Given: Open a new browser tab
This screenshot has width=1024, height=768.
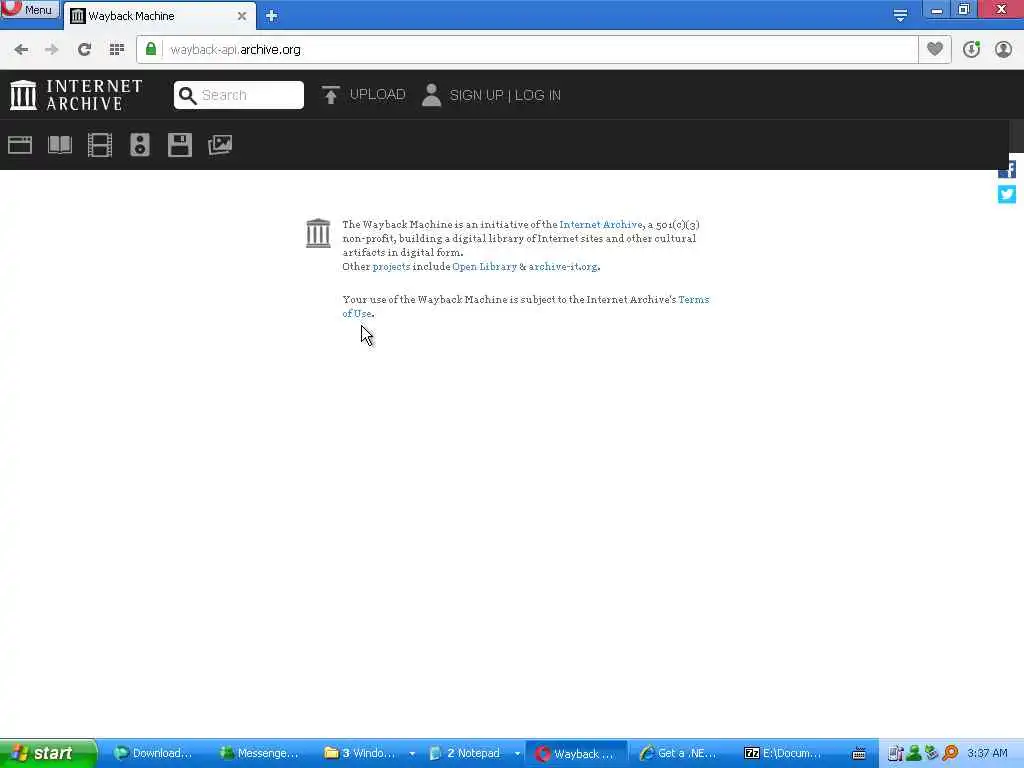Looking at the screenshot, I should tap(272, 16).
